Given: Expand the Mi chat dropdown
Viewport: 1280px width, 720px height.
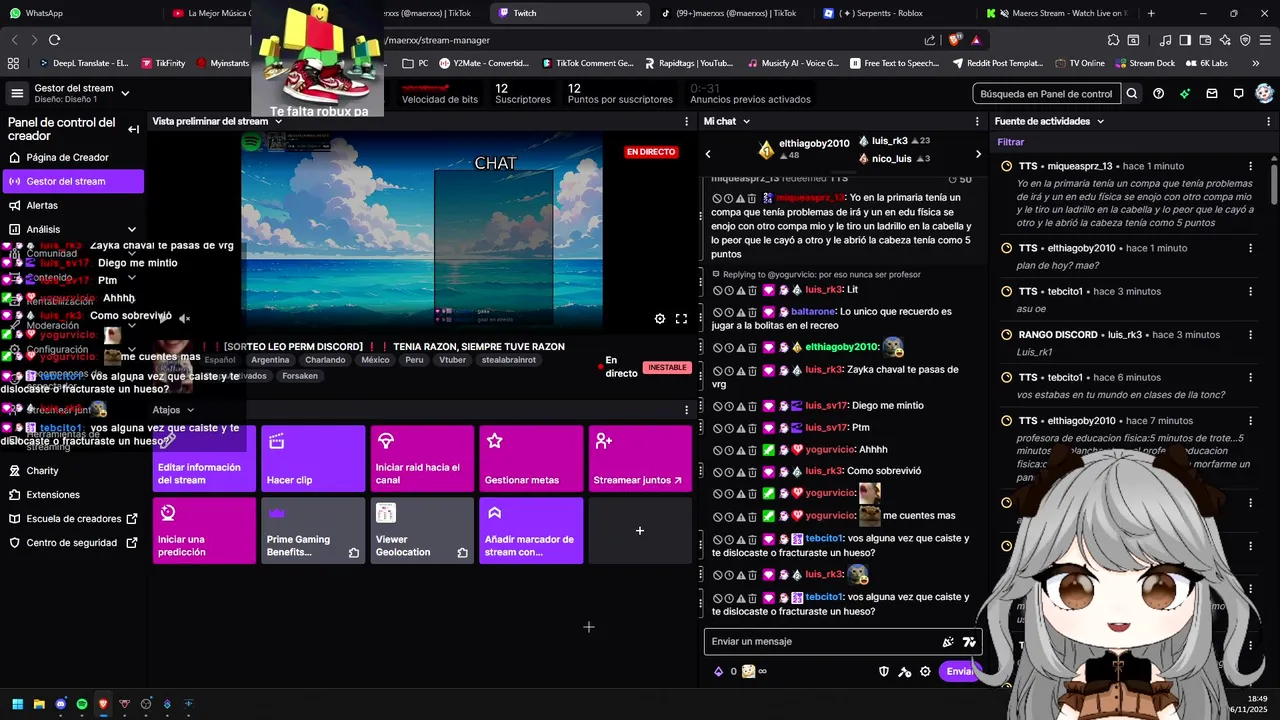Looking at the screenshot, I should (x=745, y=121).
